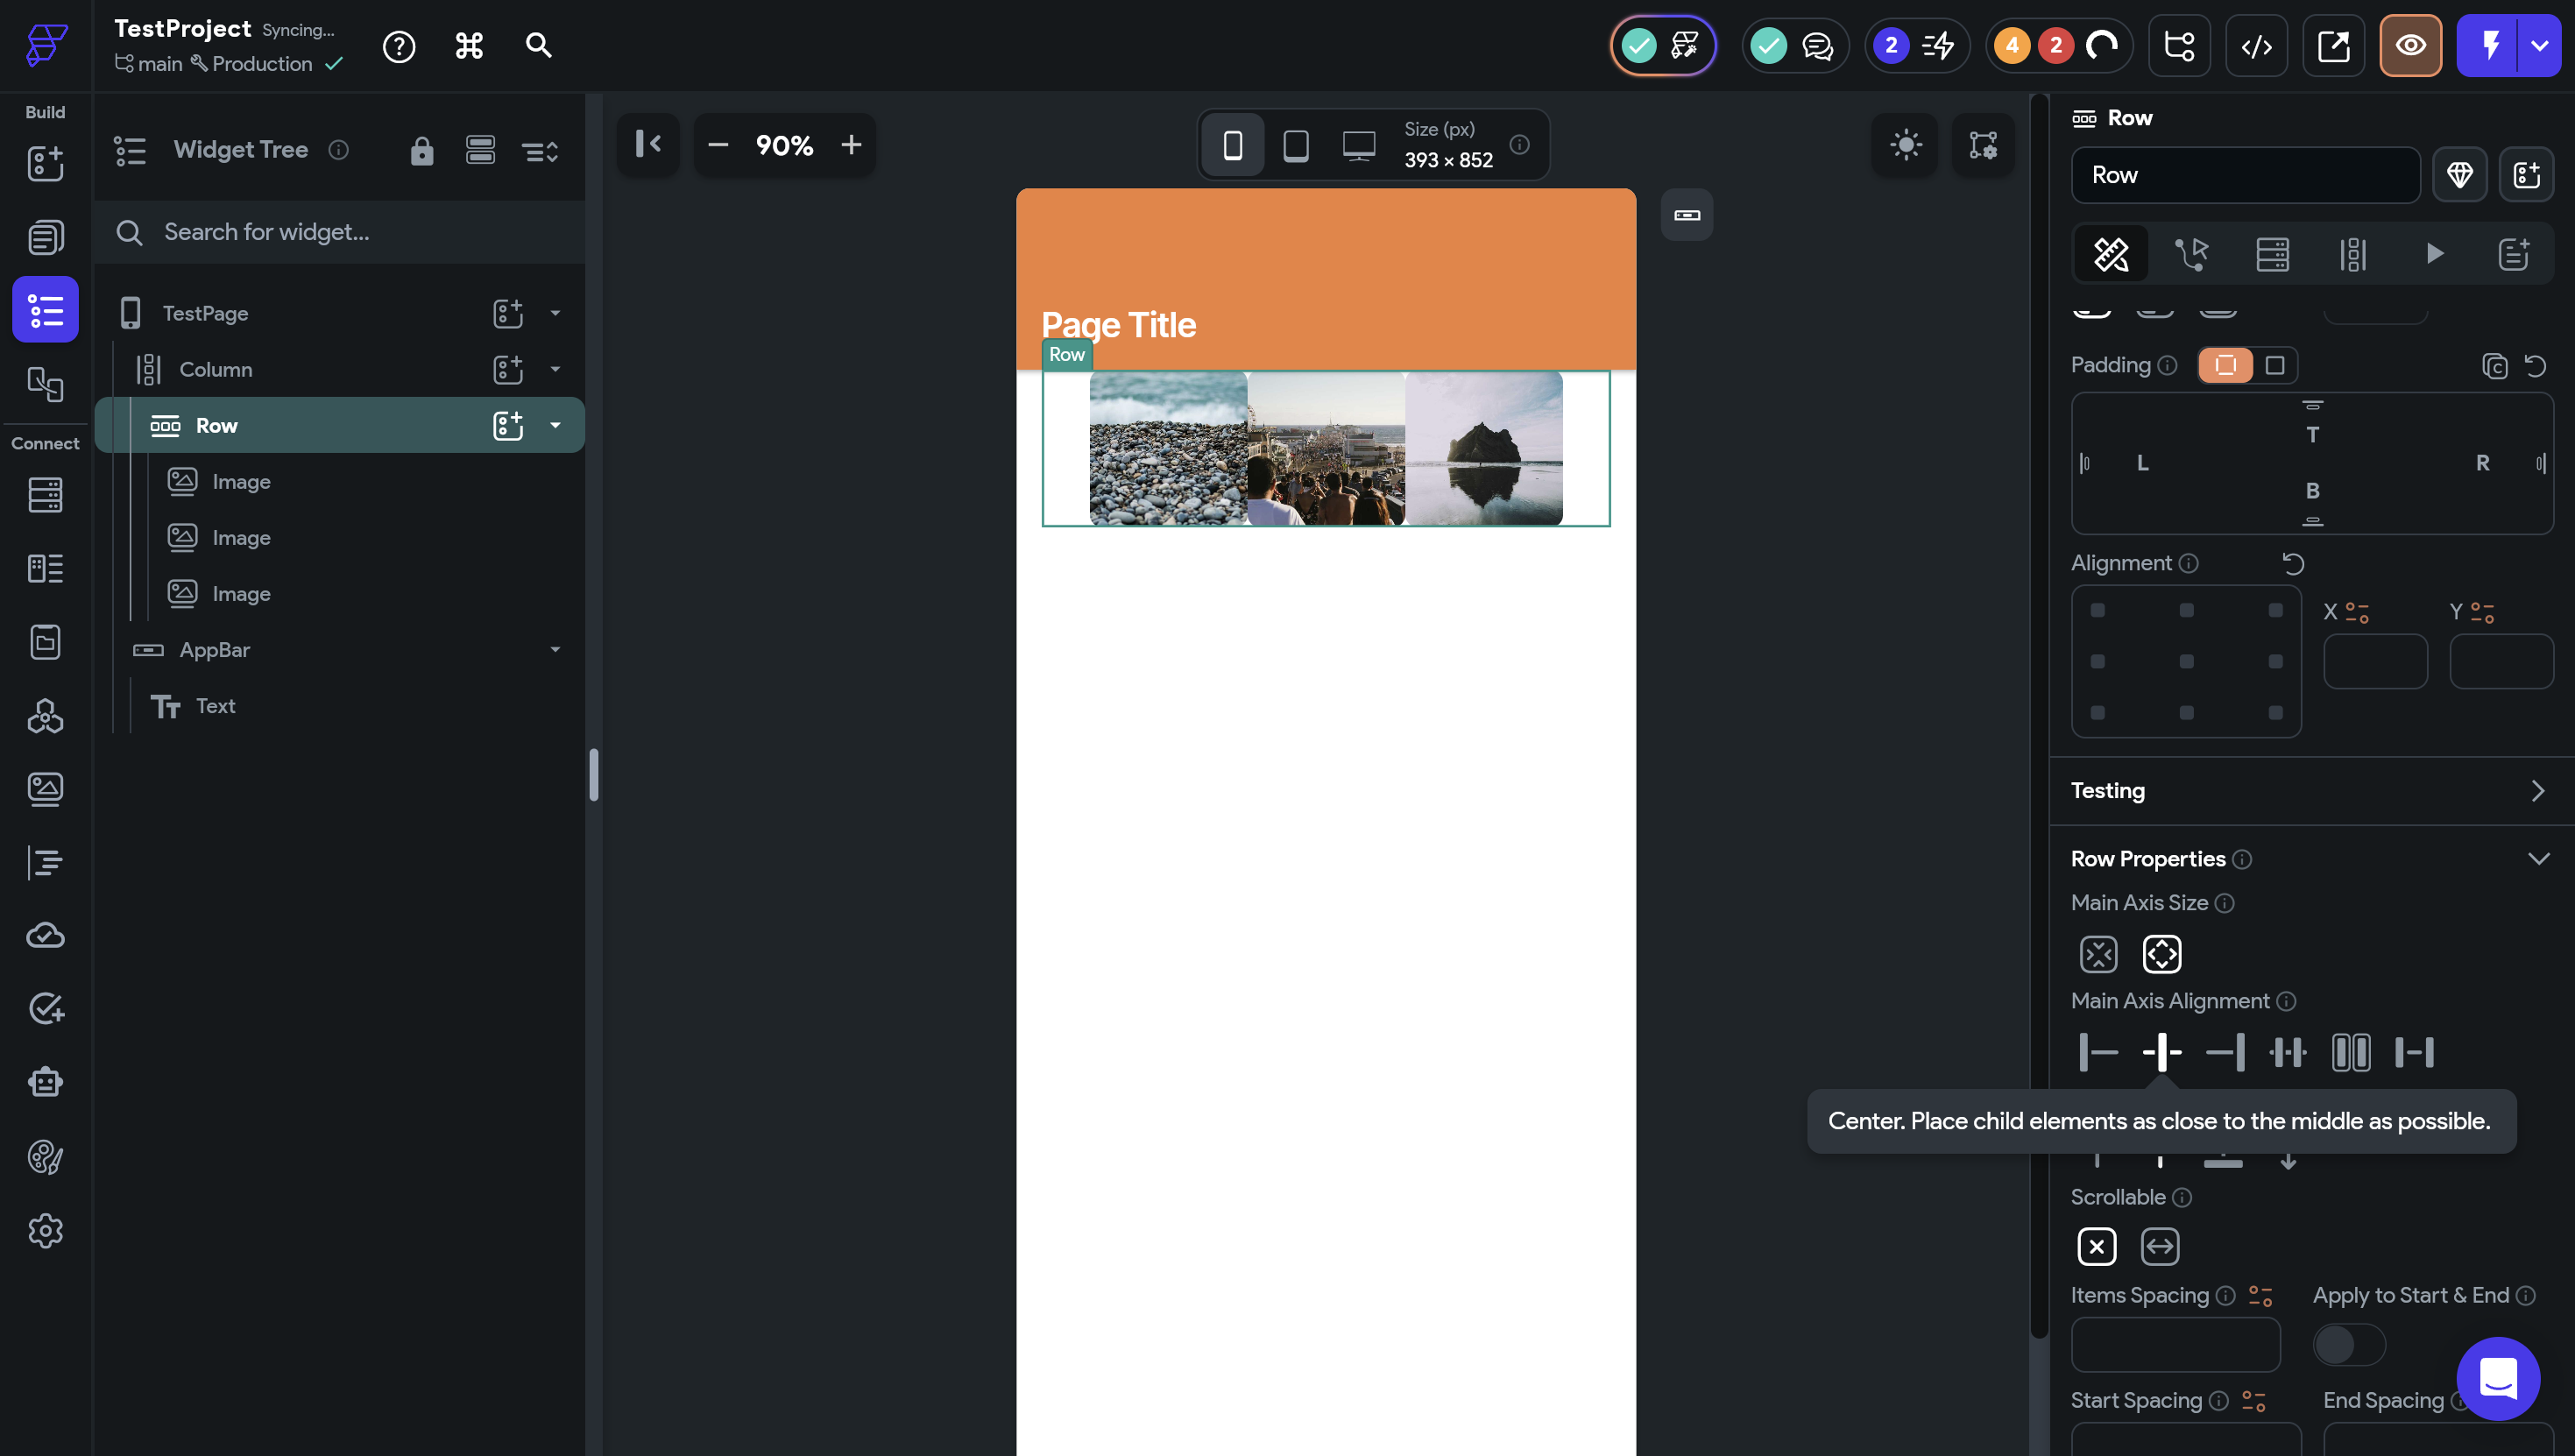The image size is (2575, 1456).
Task: Open the keyboard shortcuts command icon
Action: pos(469,46)
